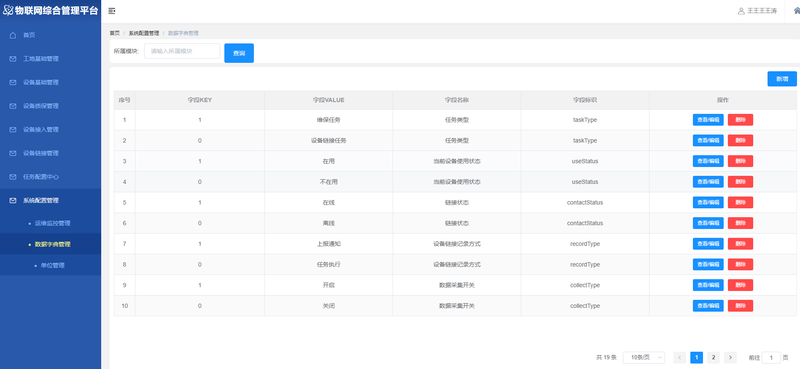Image resolution: width=800 pixels, height=369 pixels.
Task: Click the blue 查询 search button
Action: [239, 53]
